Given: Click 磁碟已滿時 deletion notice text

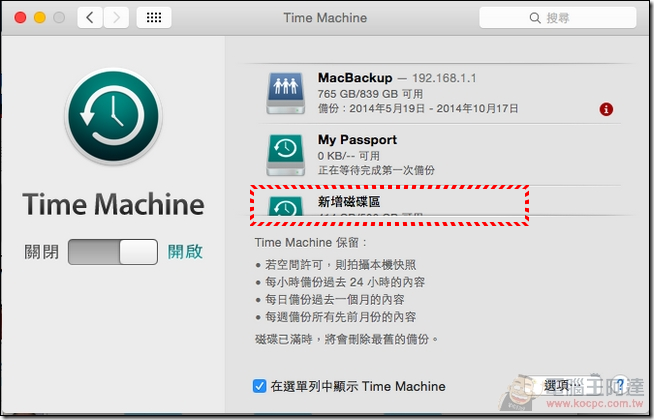Looking at the screenshot, I should tap(346, 339).
